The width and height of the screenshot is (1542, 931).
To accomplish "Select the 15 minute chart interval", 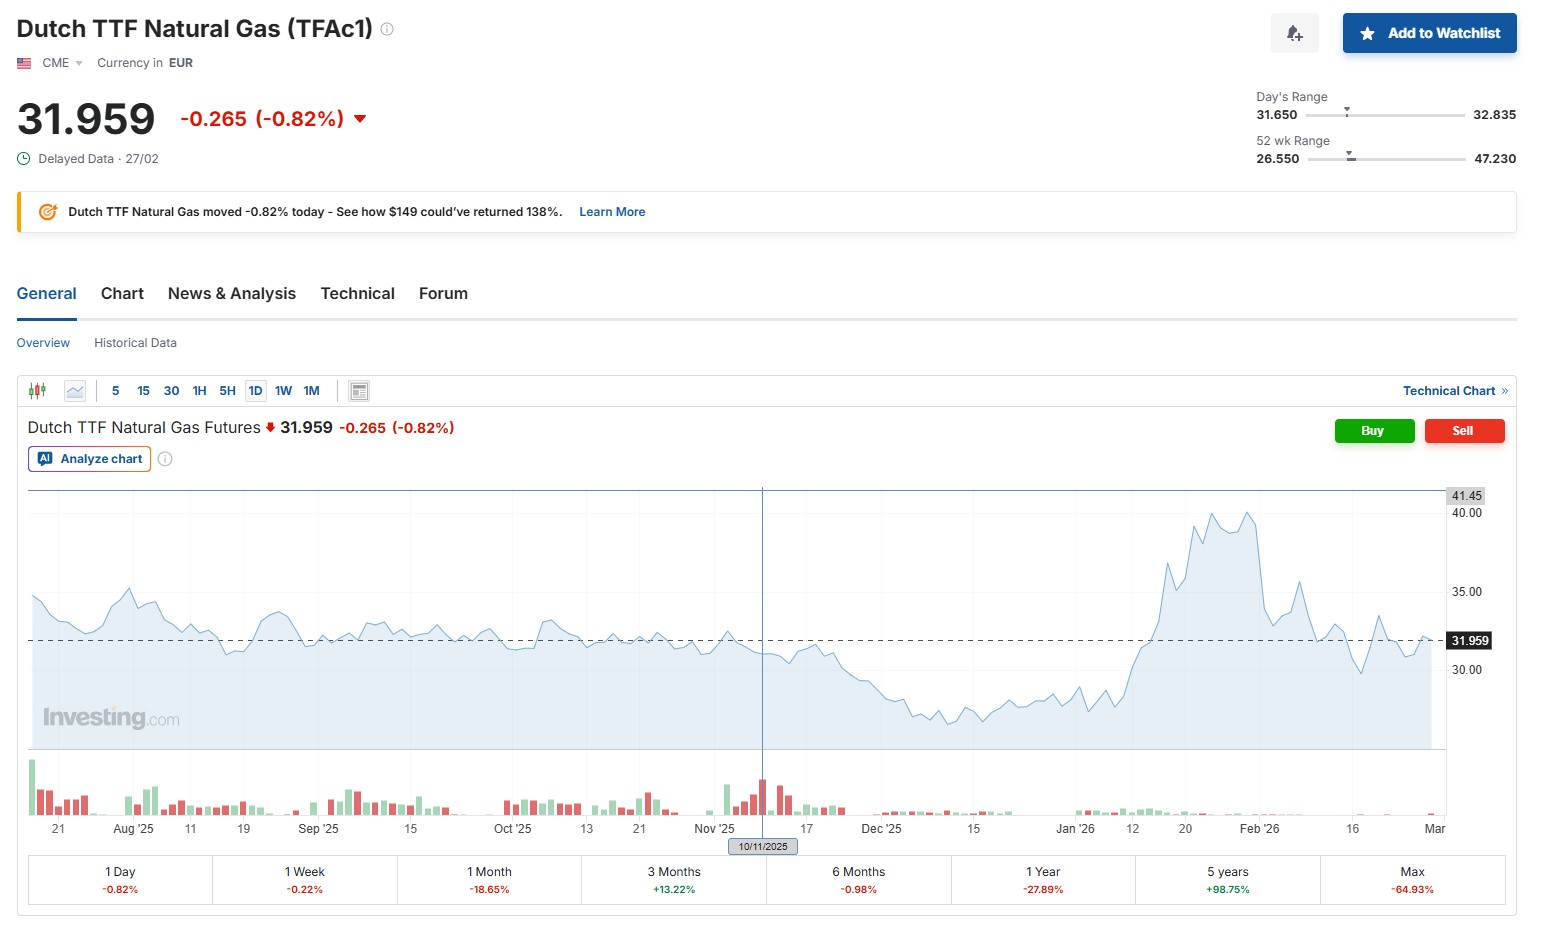I will [143, 391].
